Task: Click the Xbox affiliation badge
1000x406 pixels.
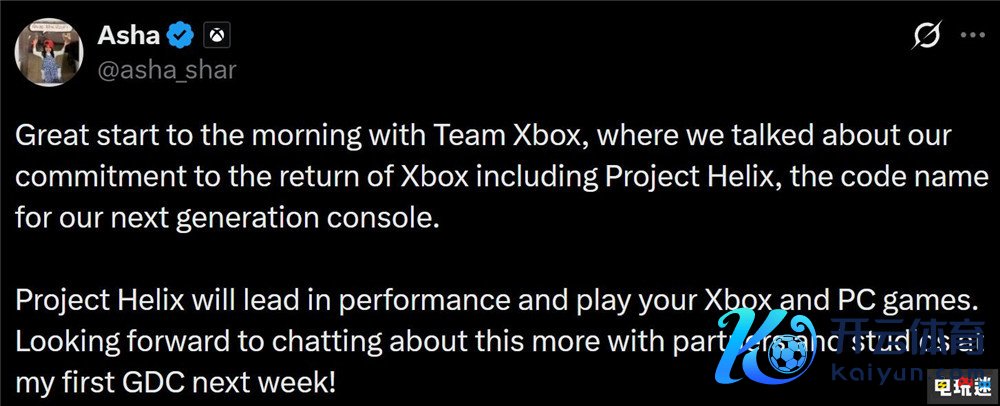Action: click(x=214, y=38)
